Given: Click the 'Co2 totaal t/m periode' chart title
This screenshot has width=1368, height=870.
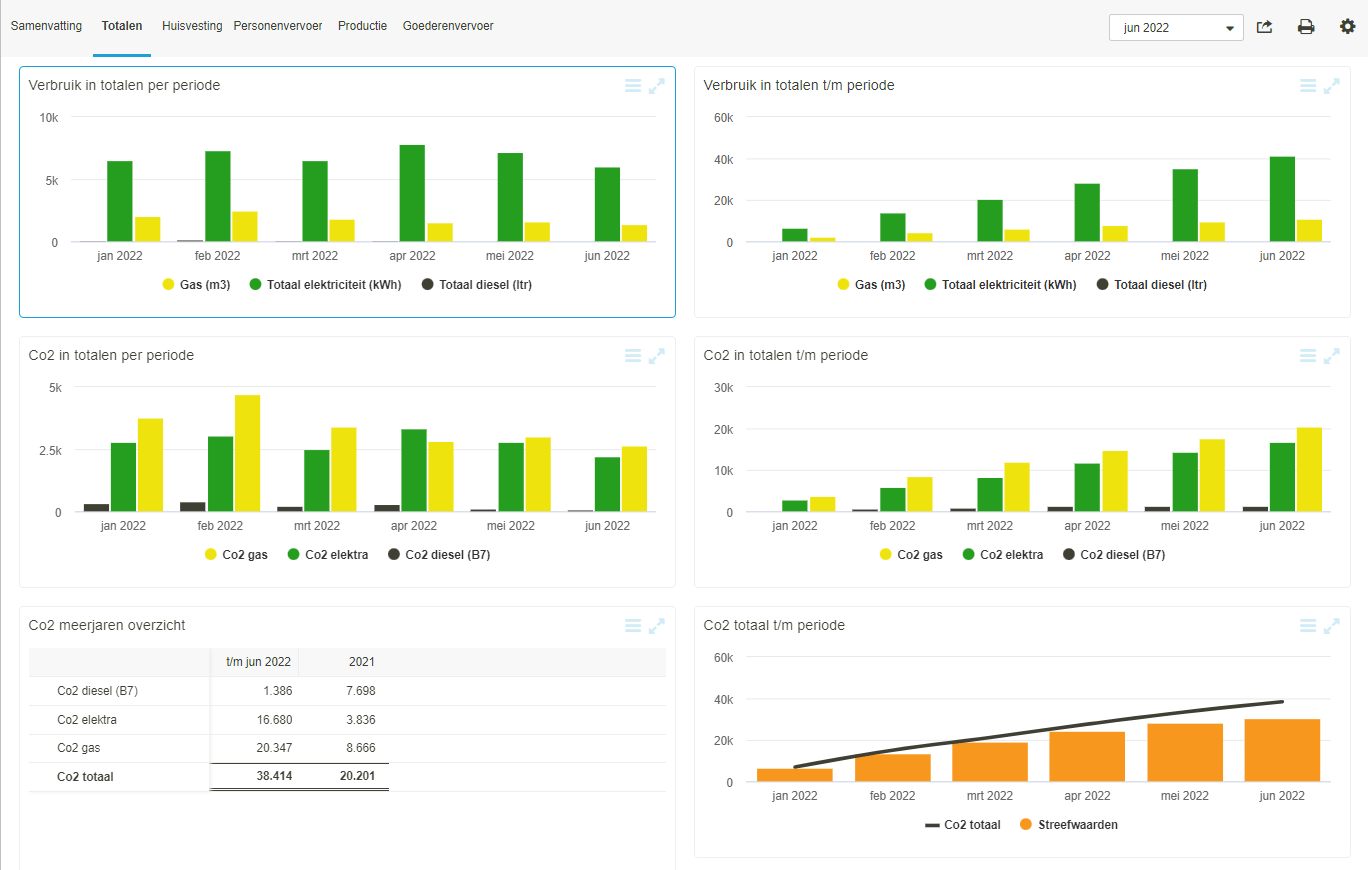Looking at the screenshot, I should coord(774,625).
